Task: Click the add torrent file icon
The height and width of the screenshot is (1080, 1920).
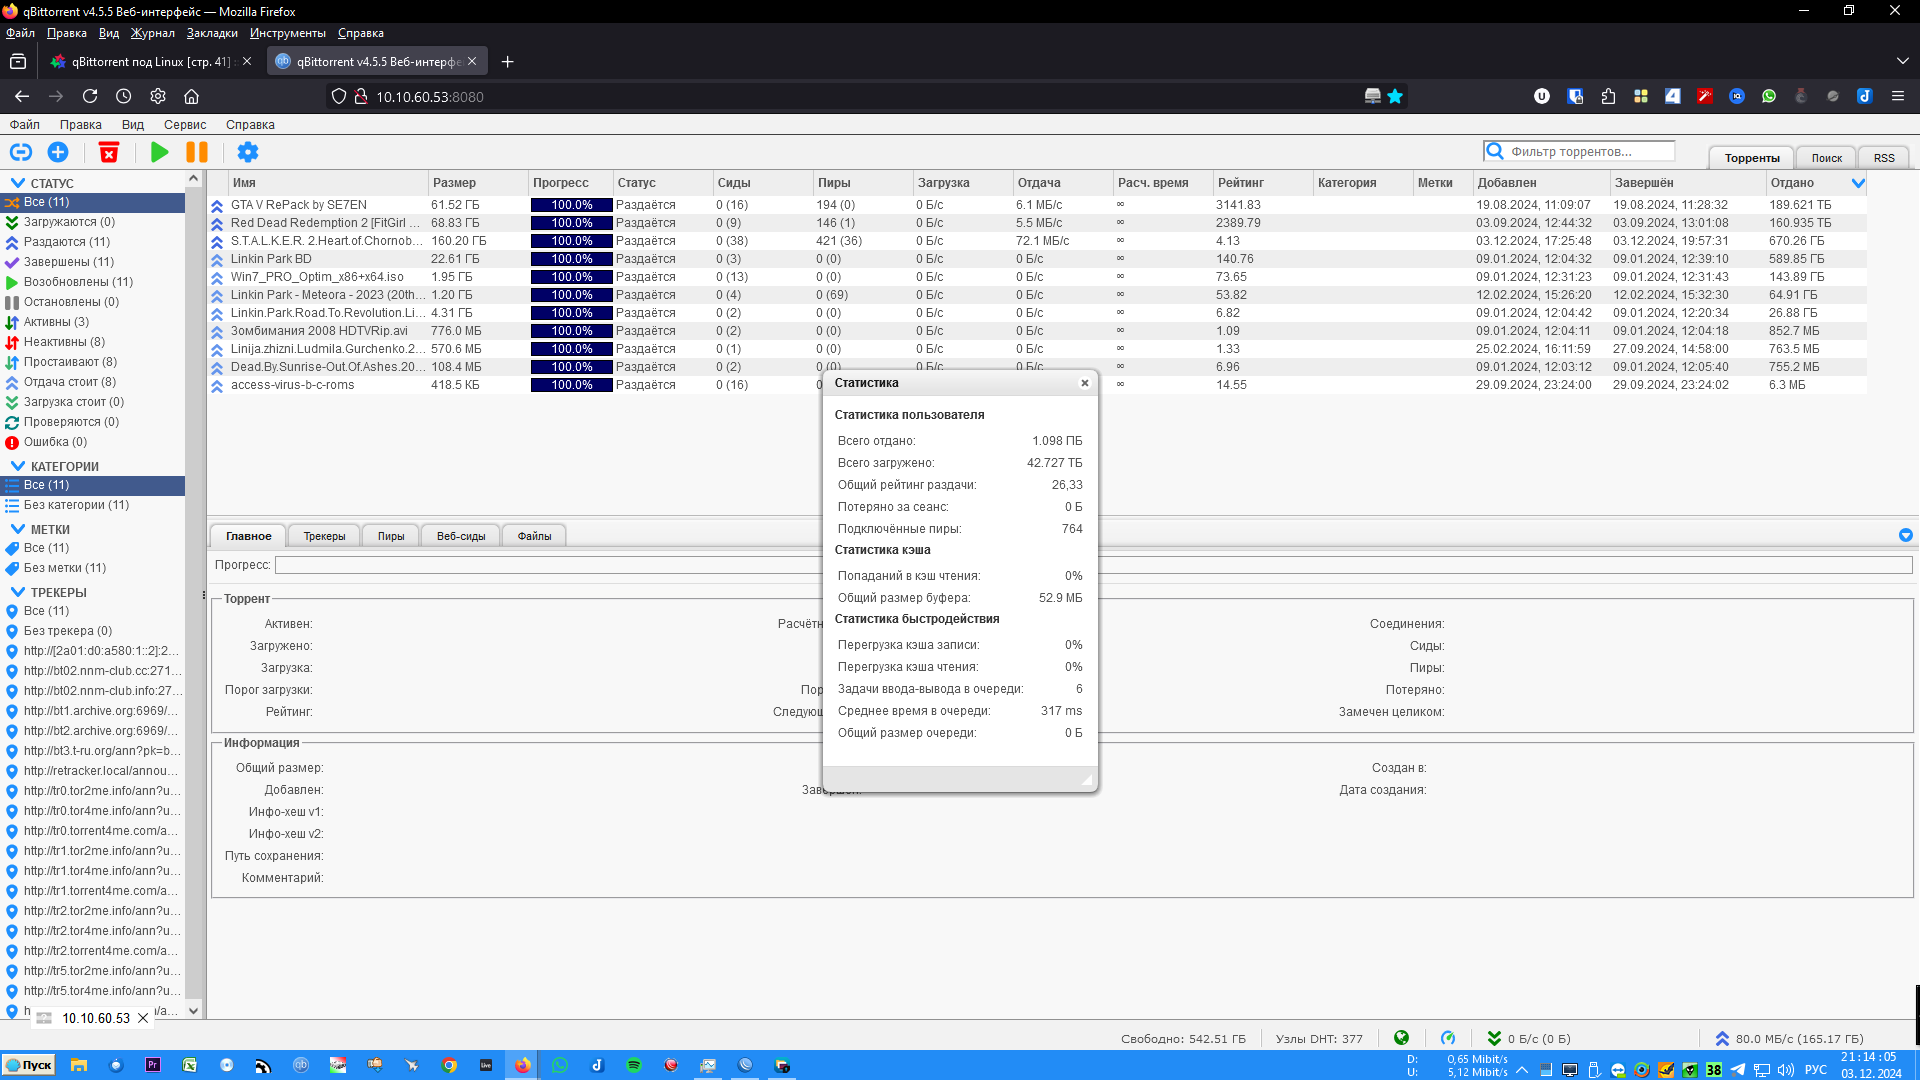Action: 58,152
